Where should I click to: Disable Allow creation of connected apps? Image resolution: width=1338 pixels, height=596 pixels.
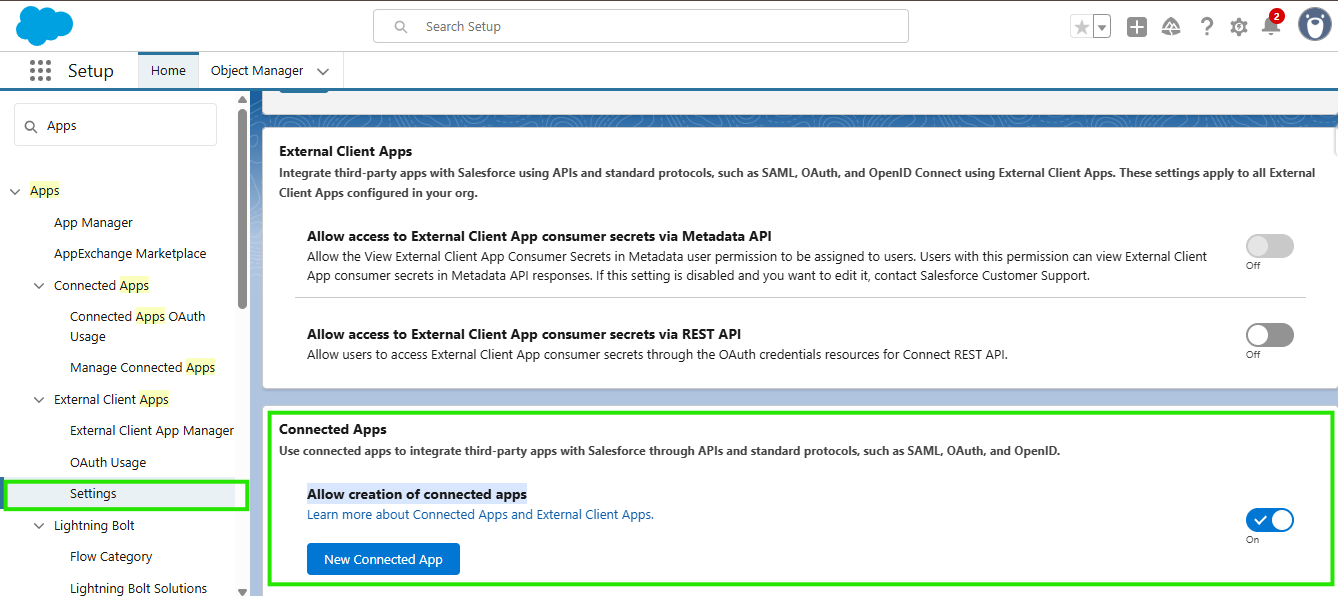pos(1270,520)
